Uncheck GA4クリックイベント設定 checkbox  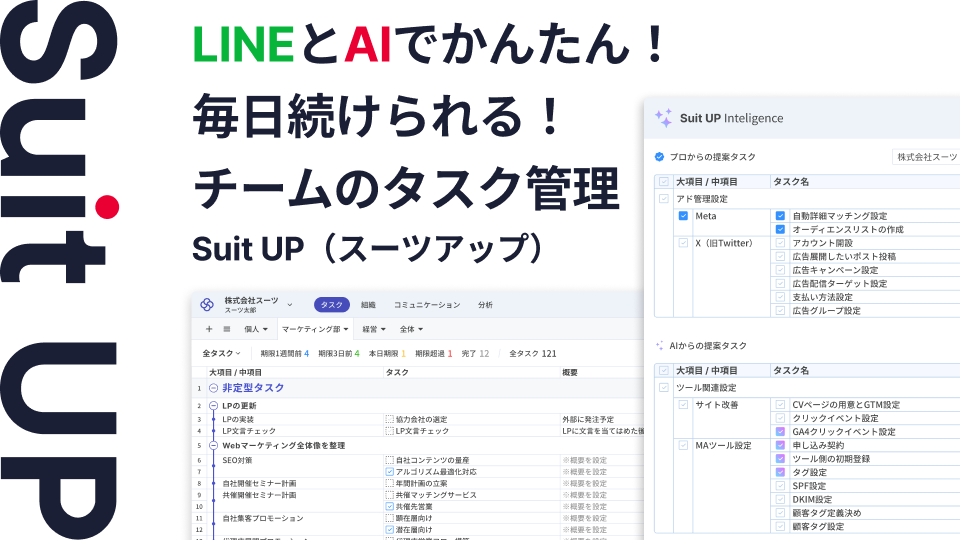pos(780,431)
